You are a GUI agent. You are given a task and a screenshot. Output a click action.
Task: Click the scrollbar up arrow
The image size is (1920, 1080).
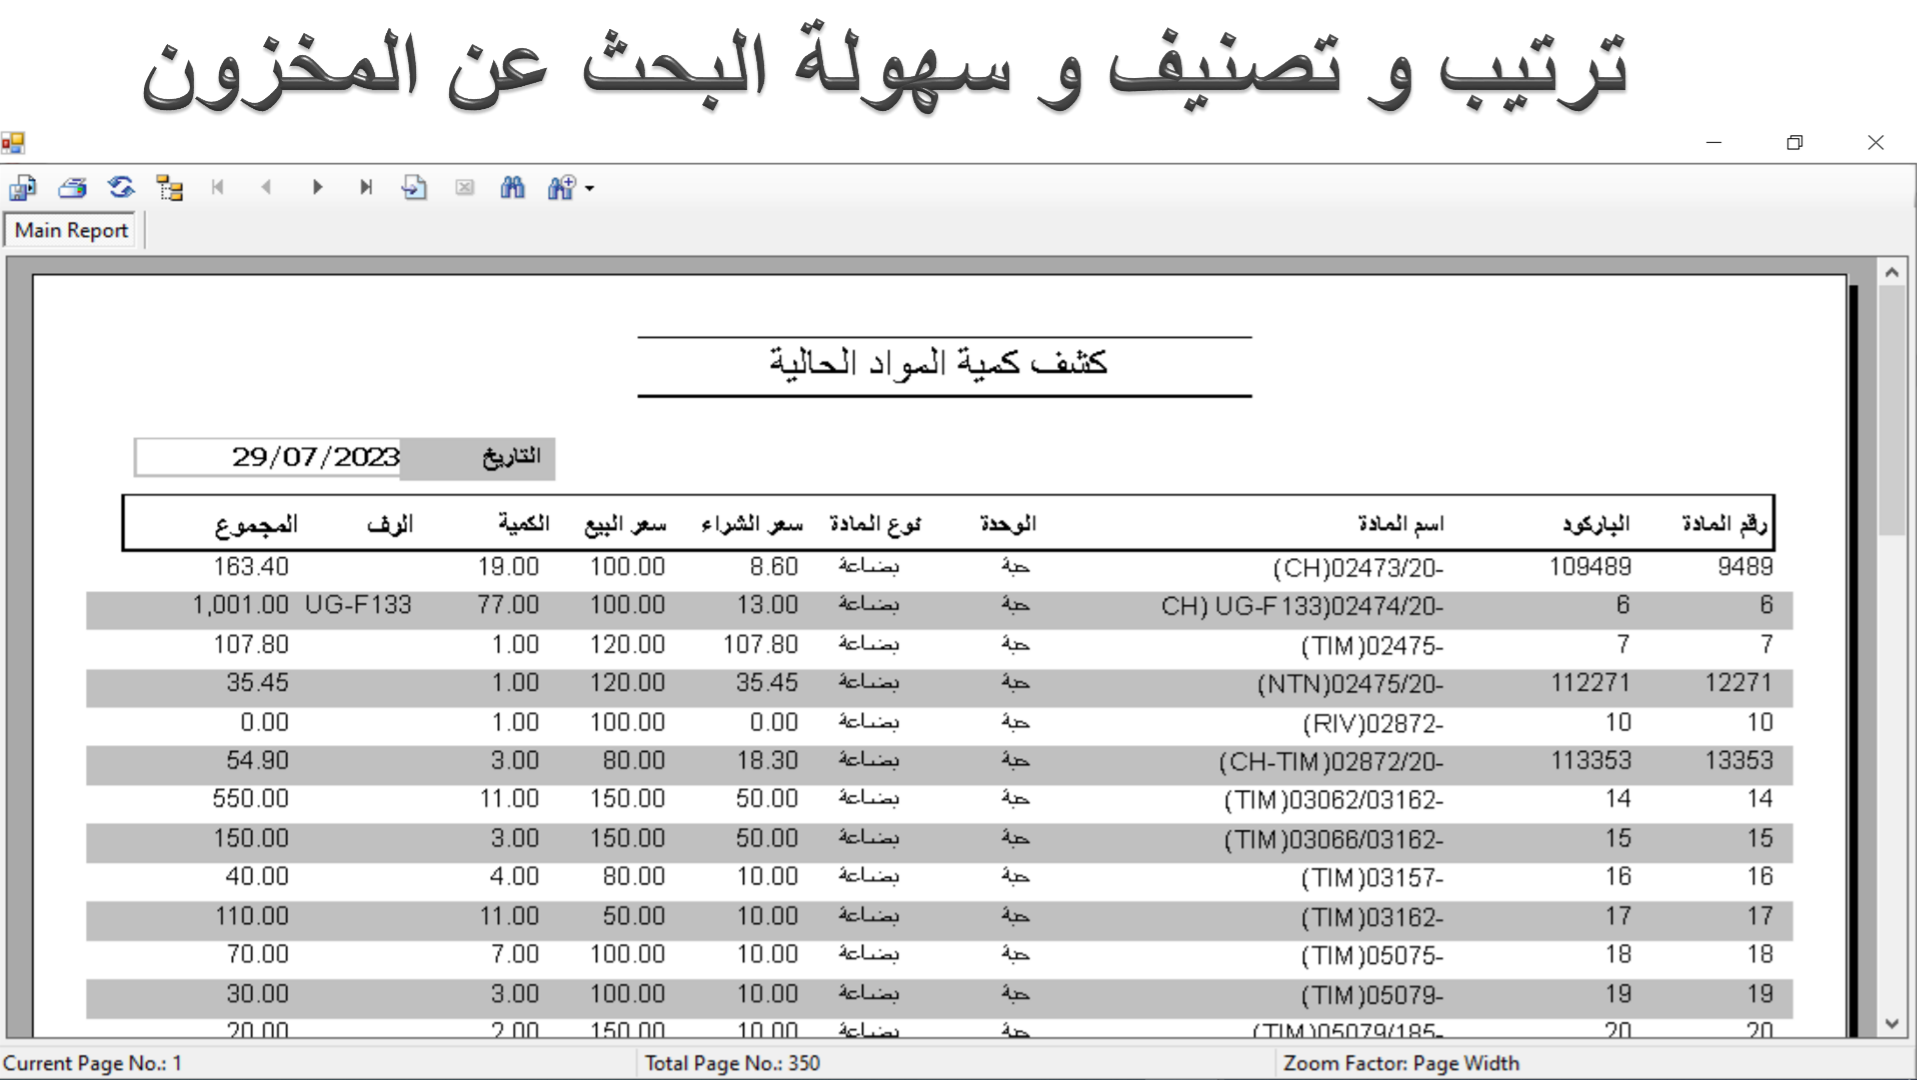pos(1891,272)
